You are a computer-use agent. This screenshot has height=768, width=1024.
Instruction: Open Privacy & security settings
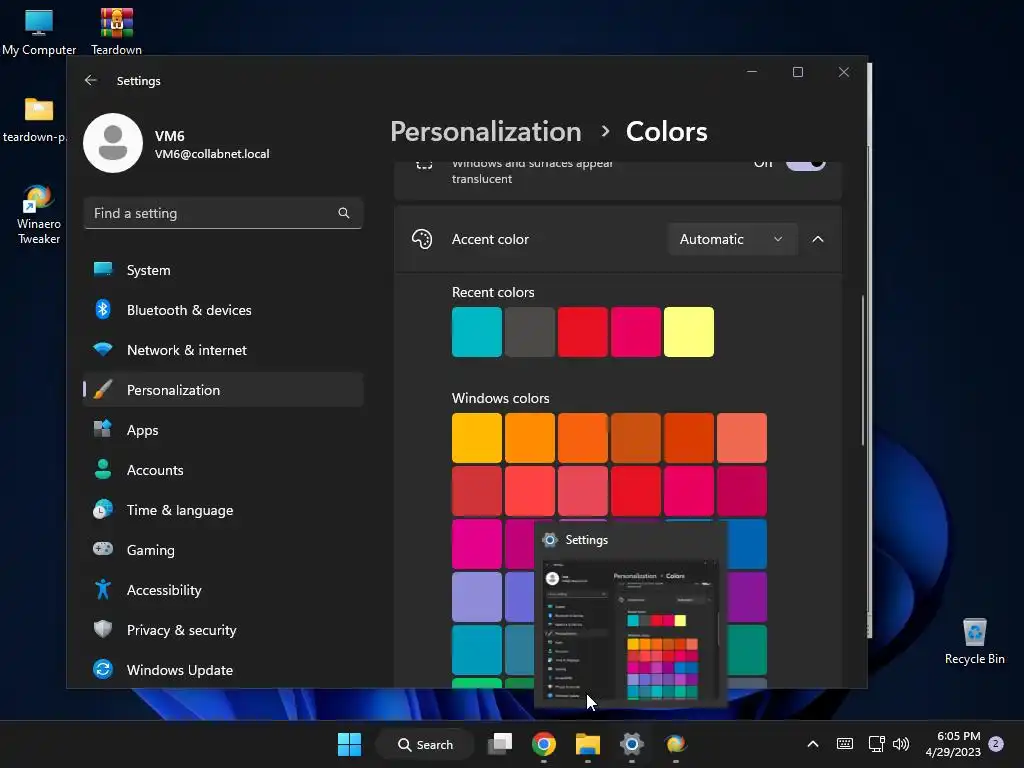point(223,630)
